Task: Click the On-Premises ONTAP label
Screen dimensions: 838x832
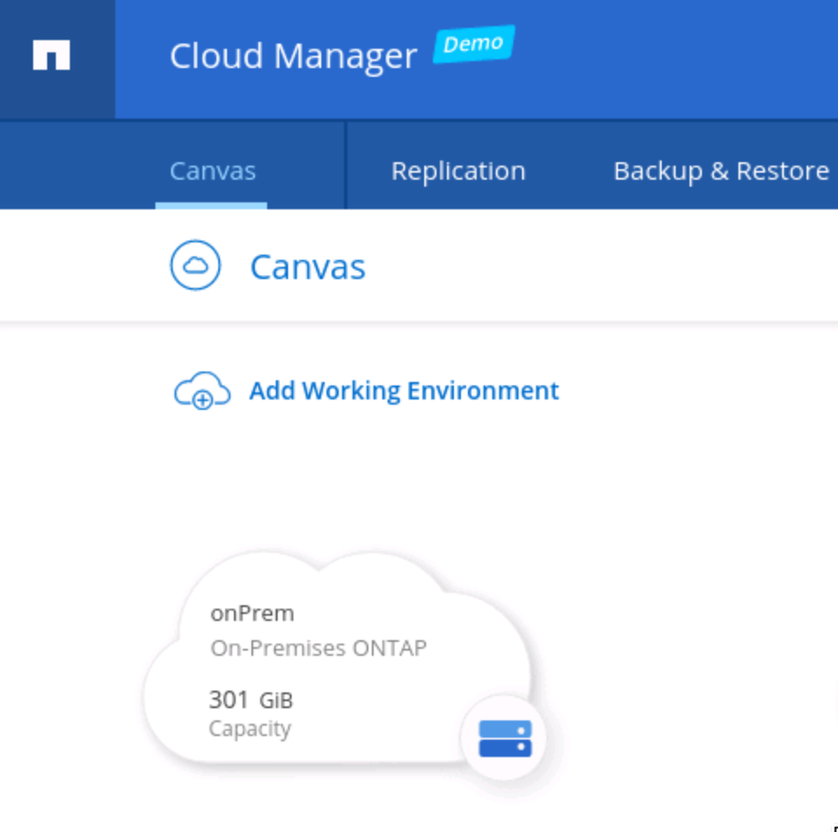Action: (x=318, y=648)
